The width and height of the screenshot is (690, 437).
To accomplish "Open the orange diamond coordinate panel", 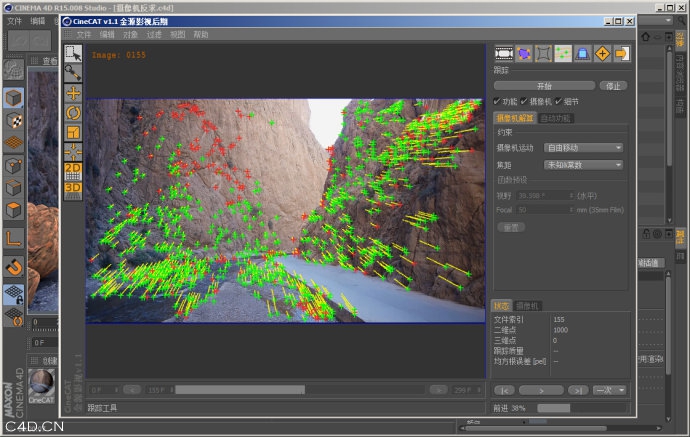I will click(x=602, y=54).
